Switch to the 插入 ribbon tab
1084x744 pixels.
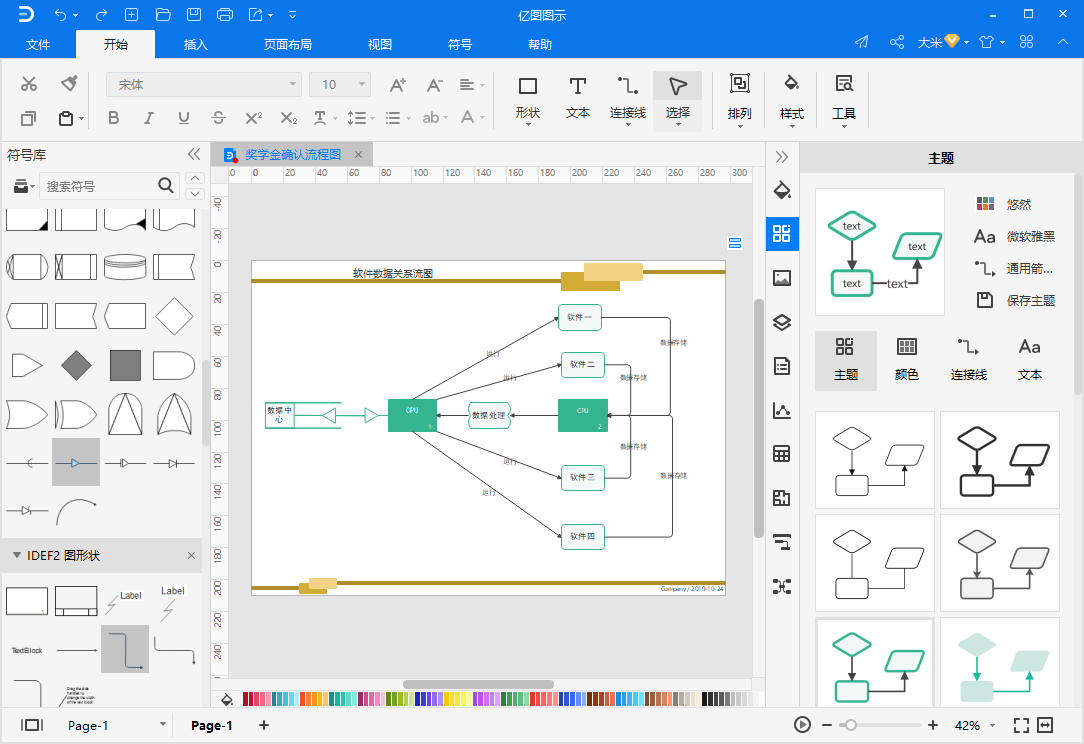coord(196,44)
